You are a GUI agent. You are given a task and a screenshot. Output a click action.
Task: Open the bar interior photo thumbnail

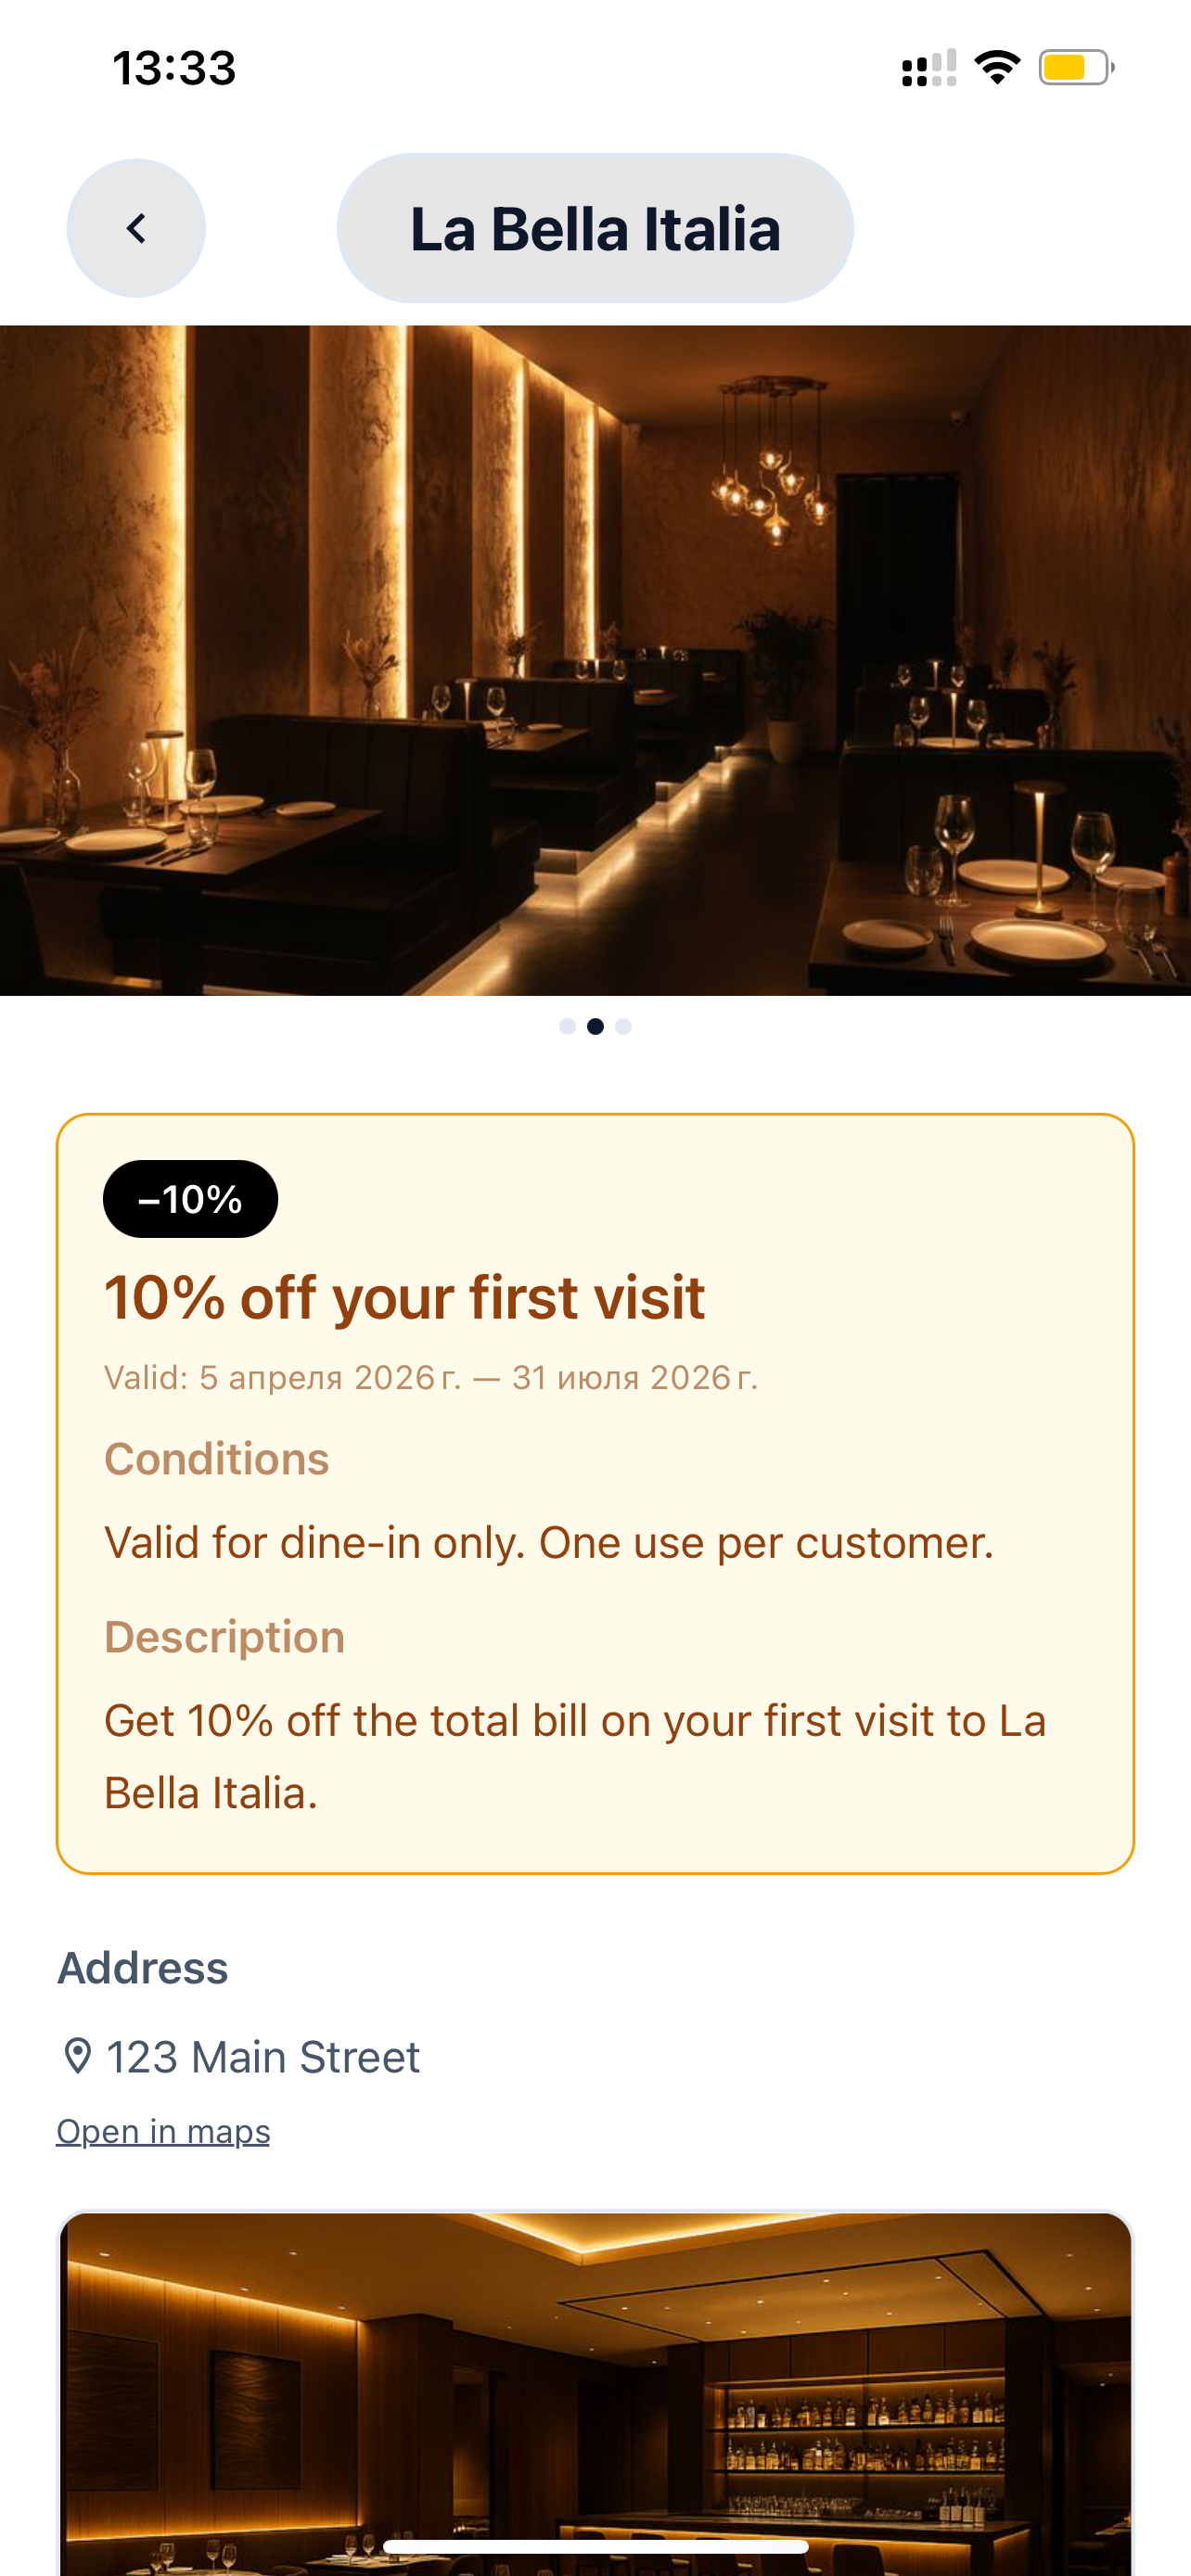(595, 2393)
